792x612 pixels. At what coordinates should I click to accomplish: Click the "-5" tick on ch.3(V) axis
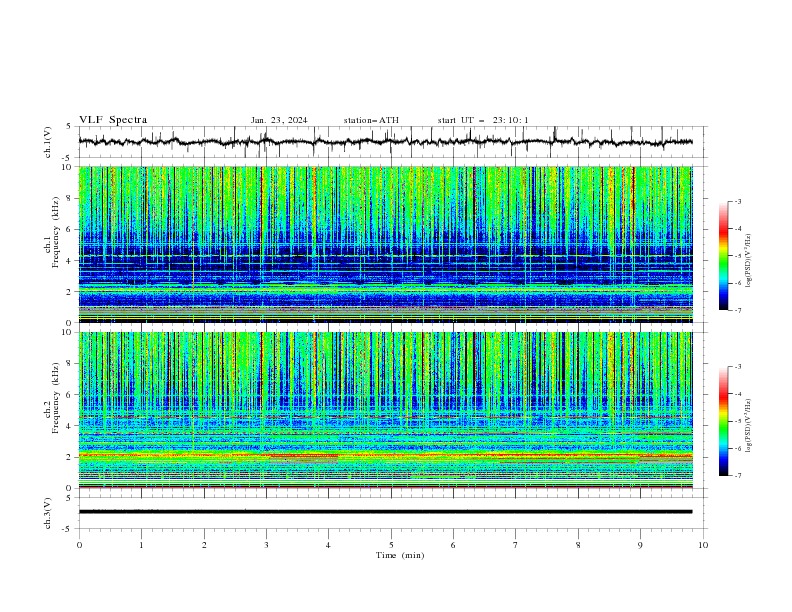[66, 529]
